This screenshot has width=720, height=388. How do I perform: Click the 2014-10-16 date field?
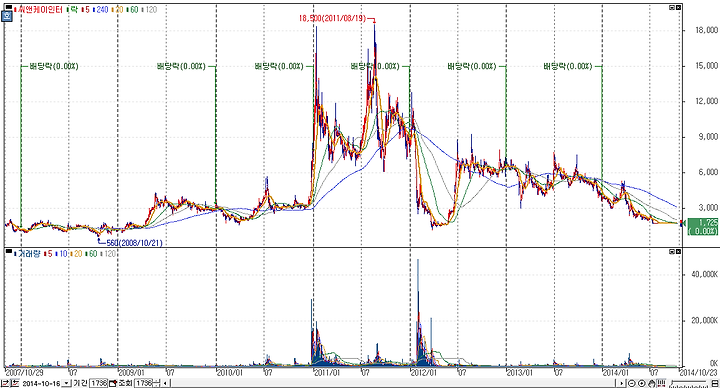(41, 383)
